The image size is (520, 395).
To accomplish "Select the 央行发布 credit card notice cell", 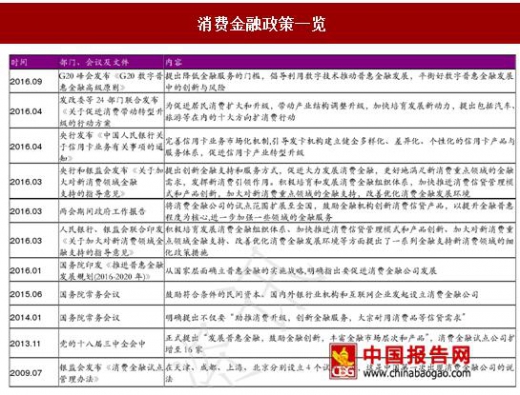I will (x=111, y=146).
